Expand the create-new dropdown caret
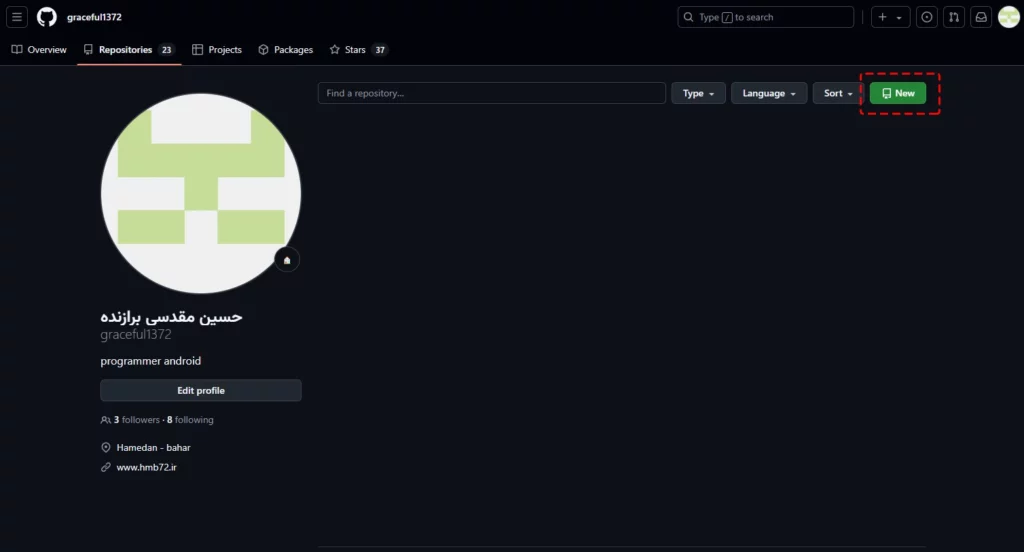The height and width of the screenshot is (552, 1024). coord(899,18)
